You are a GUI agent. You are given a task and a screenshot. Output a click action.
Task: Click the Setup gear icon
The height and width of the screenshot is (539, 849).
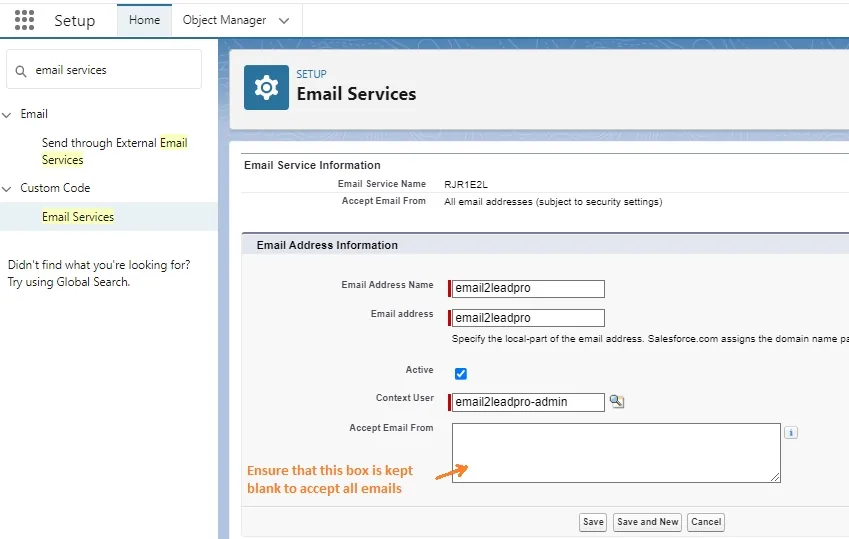pos(266,88)
